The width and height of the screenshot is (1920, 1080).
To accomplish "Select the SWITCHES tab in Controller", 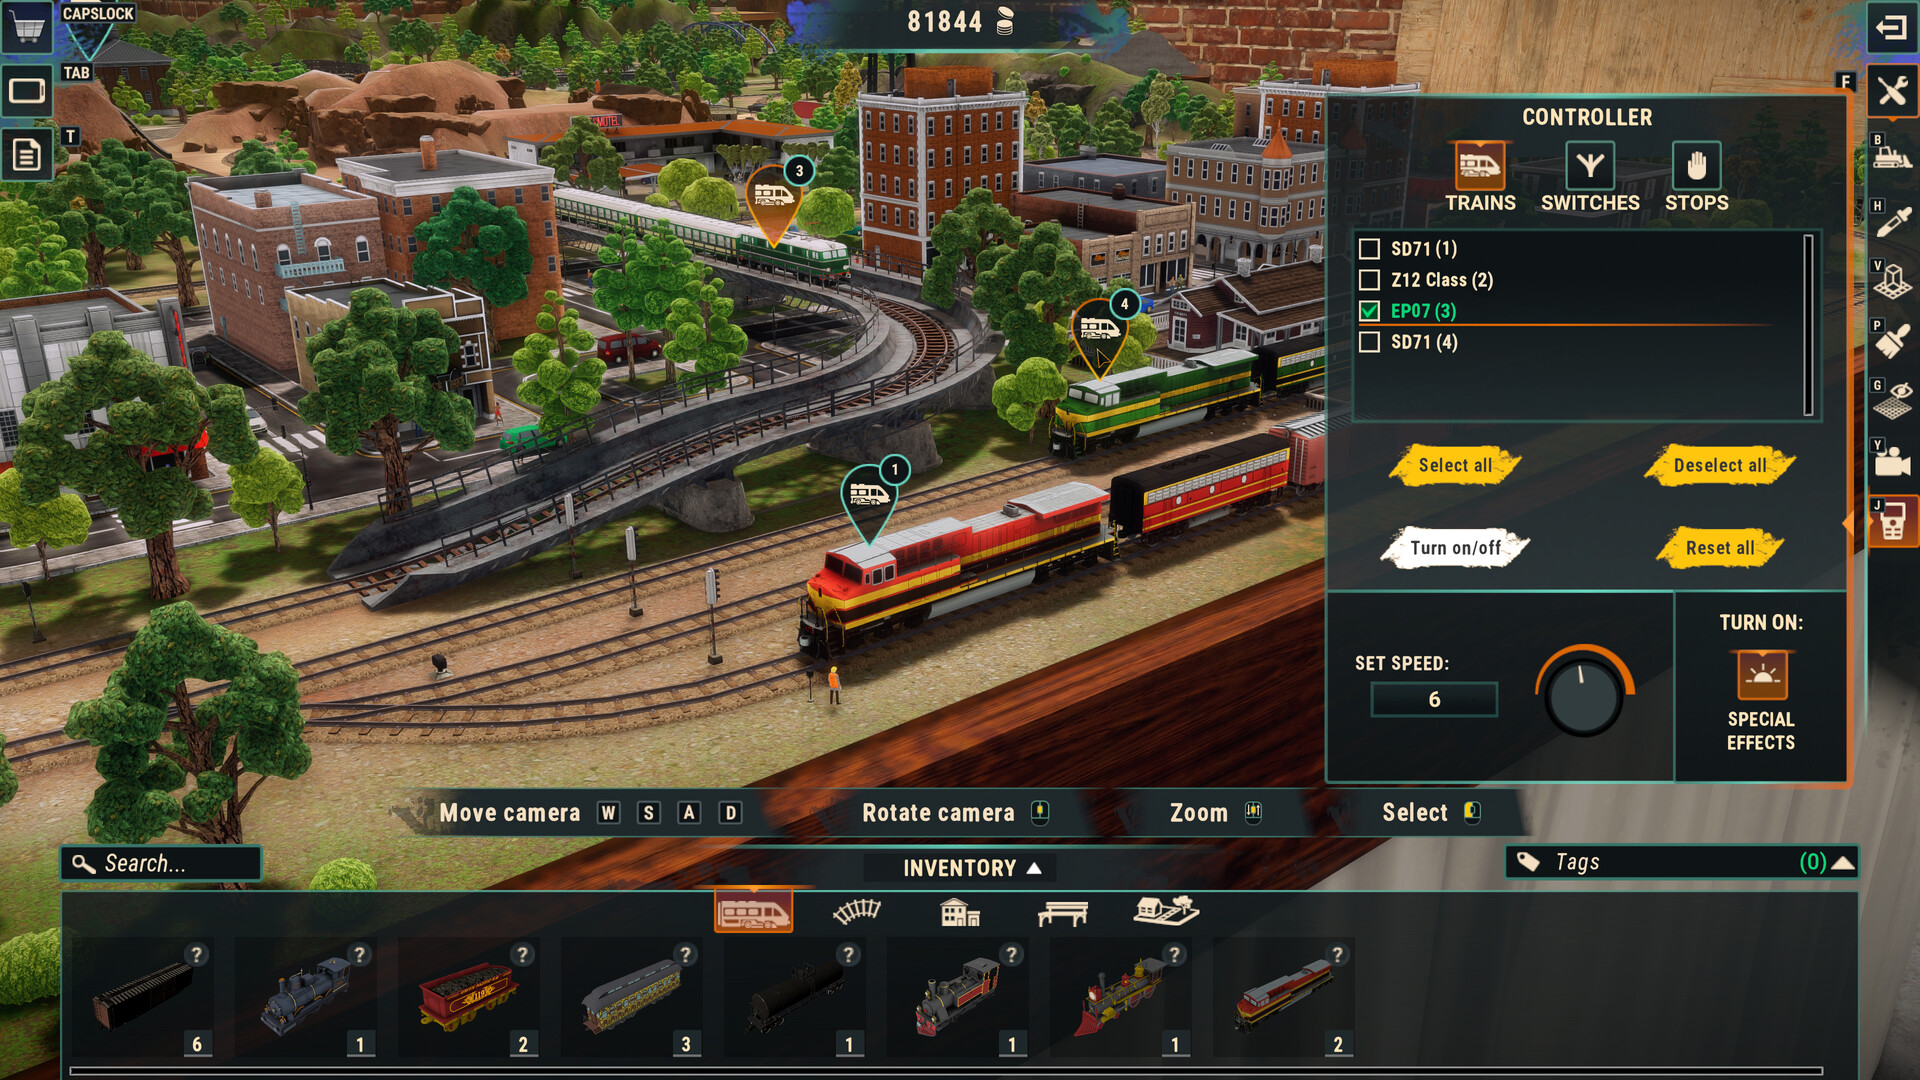I will (x=1588, y=171).
